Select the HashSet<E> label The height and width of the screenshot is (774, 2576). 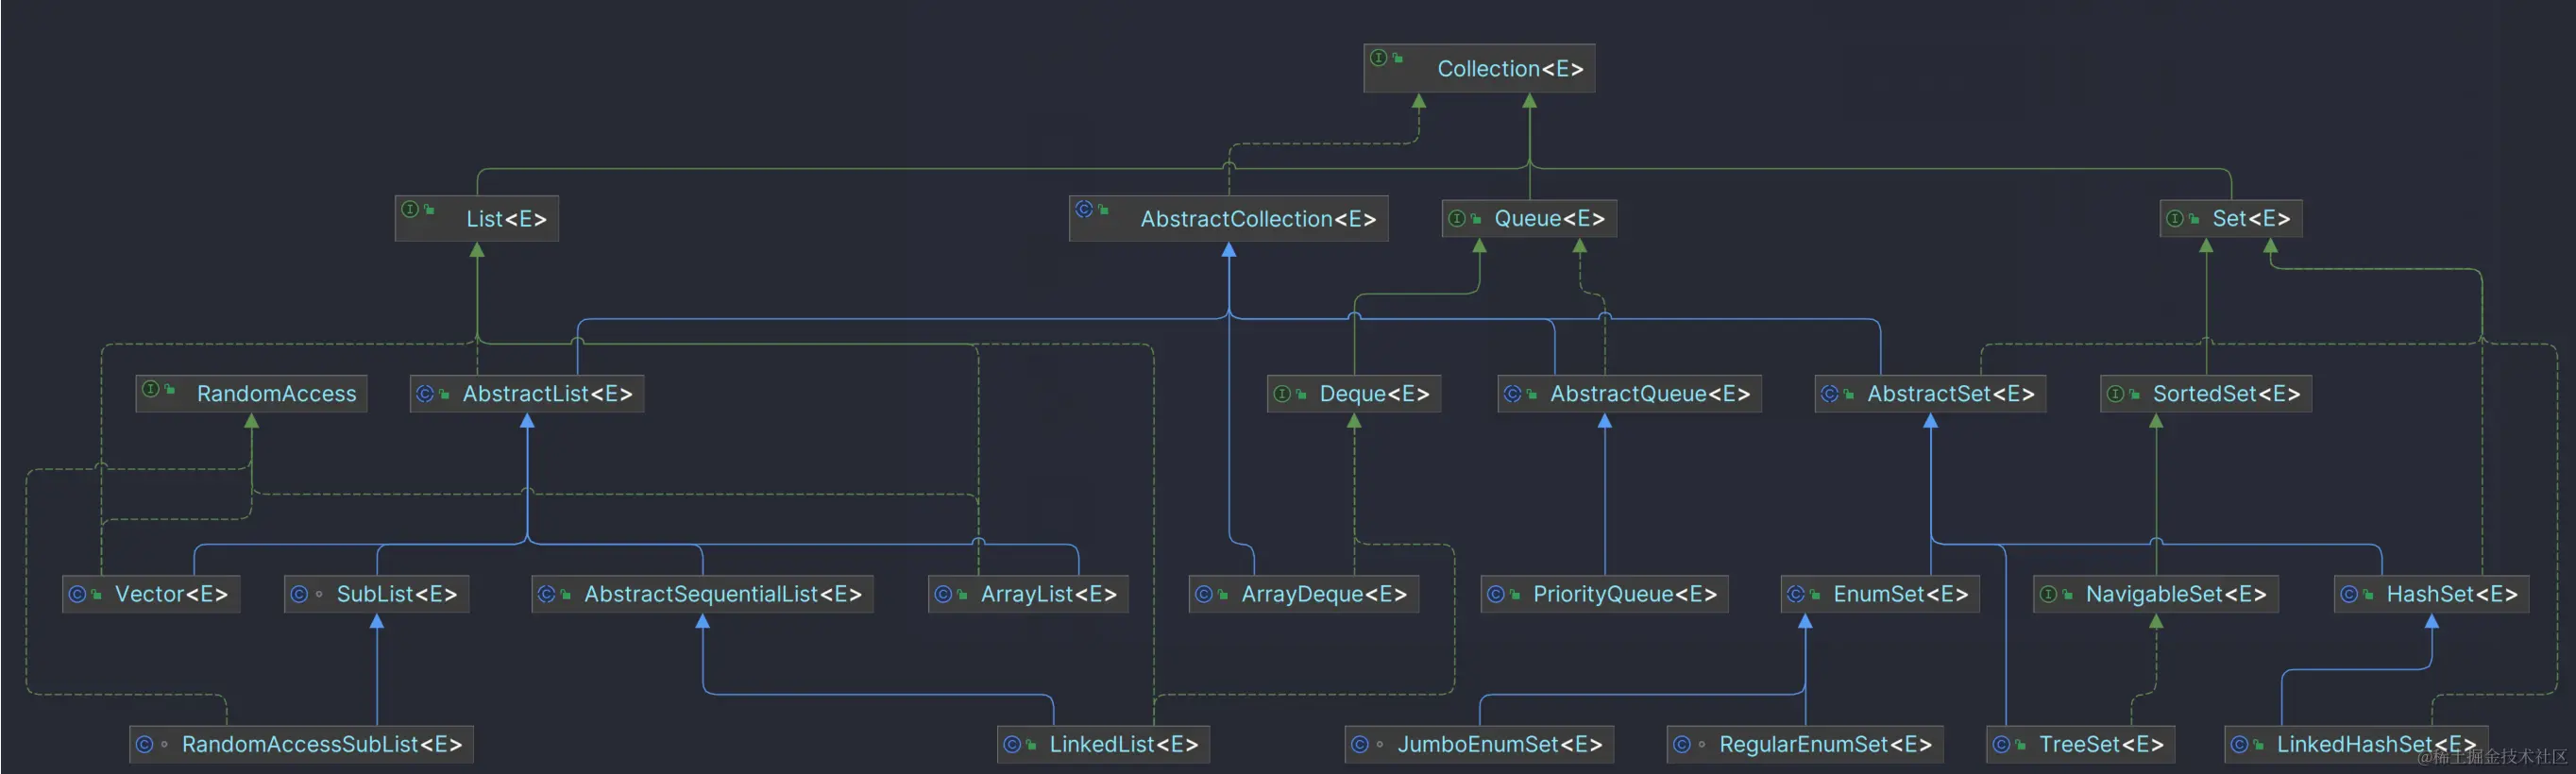point(2452,594)
